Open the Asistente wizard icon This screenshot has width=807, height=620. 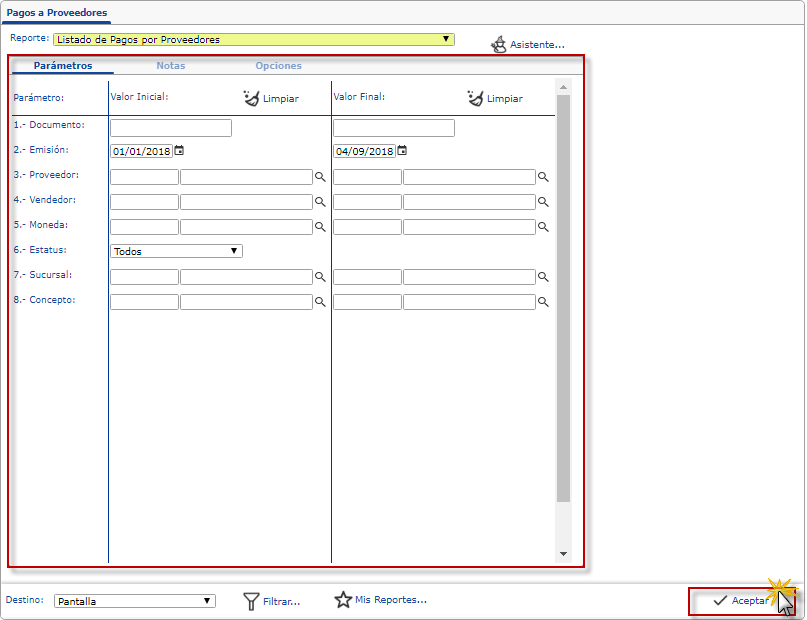pos(498,45)
